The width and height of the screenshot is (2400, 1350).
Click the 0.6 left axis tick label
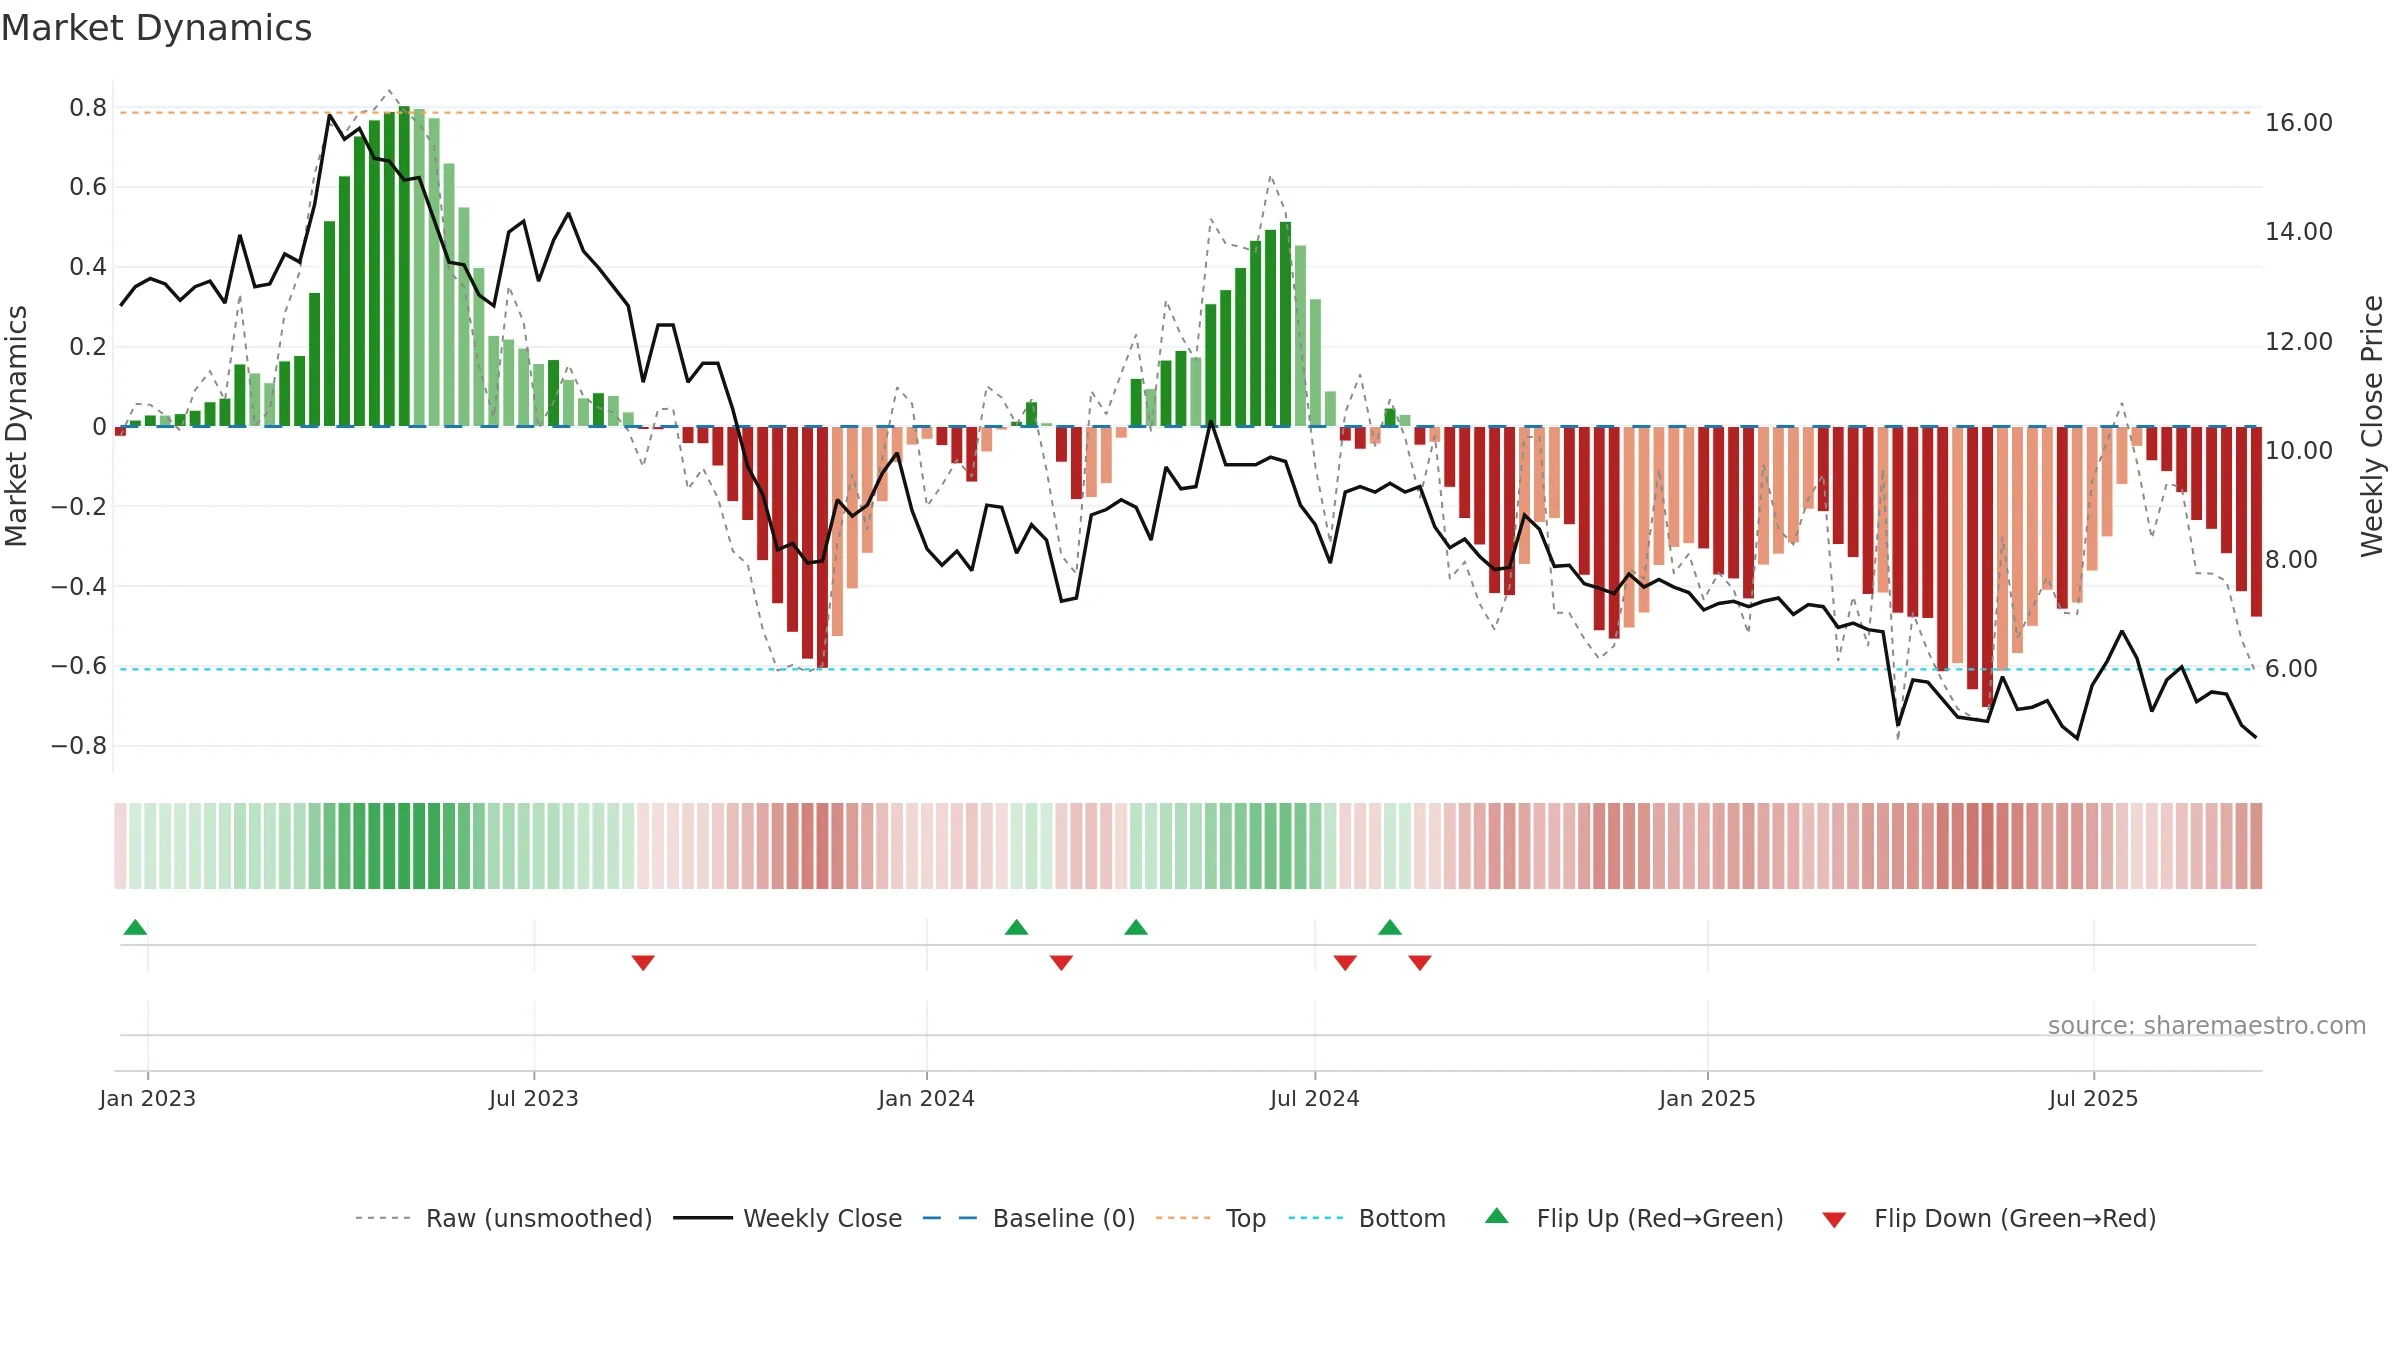coord(88,187)
